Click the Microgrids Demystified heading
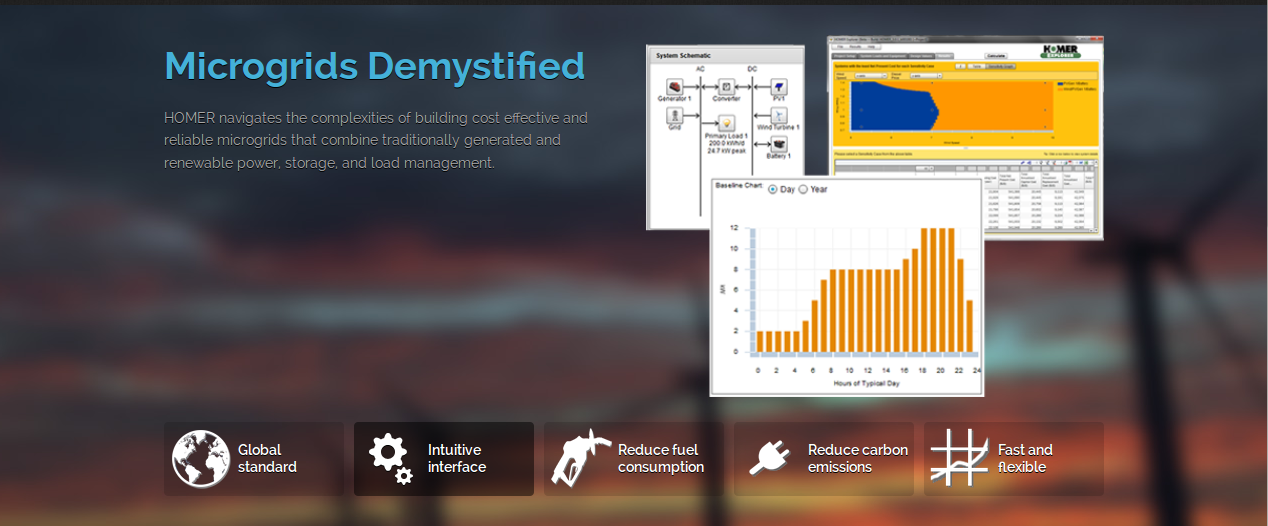 (374, 66)
